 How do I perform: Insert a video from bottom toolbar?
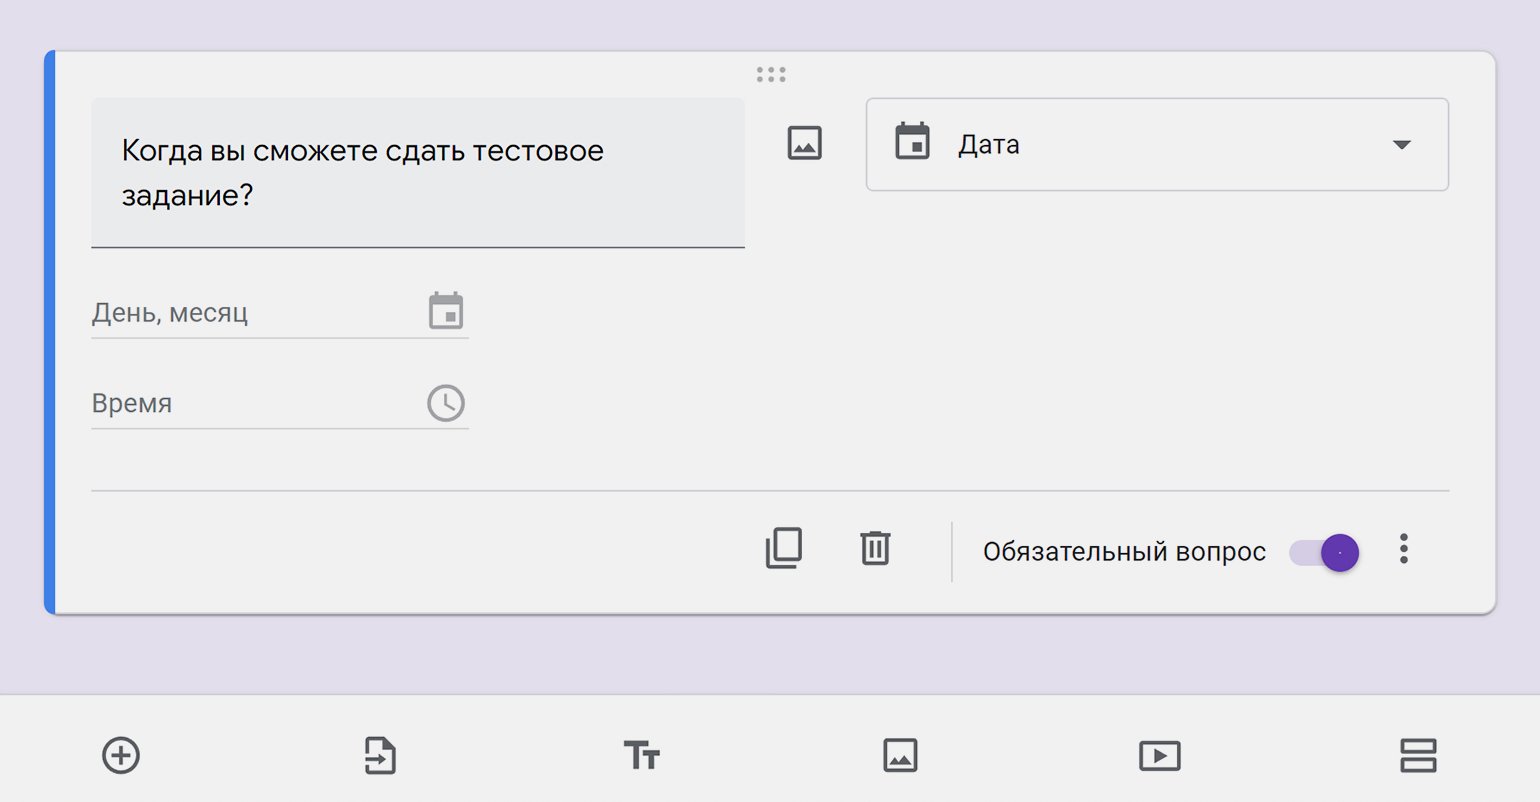(x=1160, y=755)
